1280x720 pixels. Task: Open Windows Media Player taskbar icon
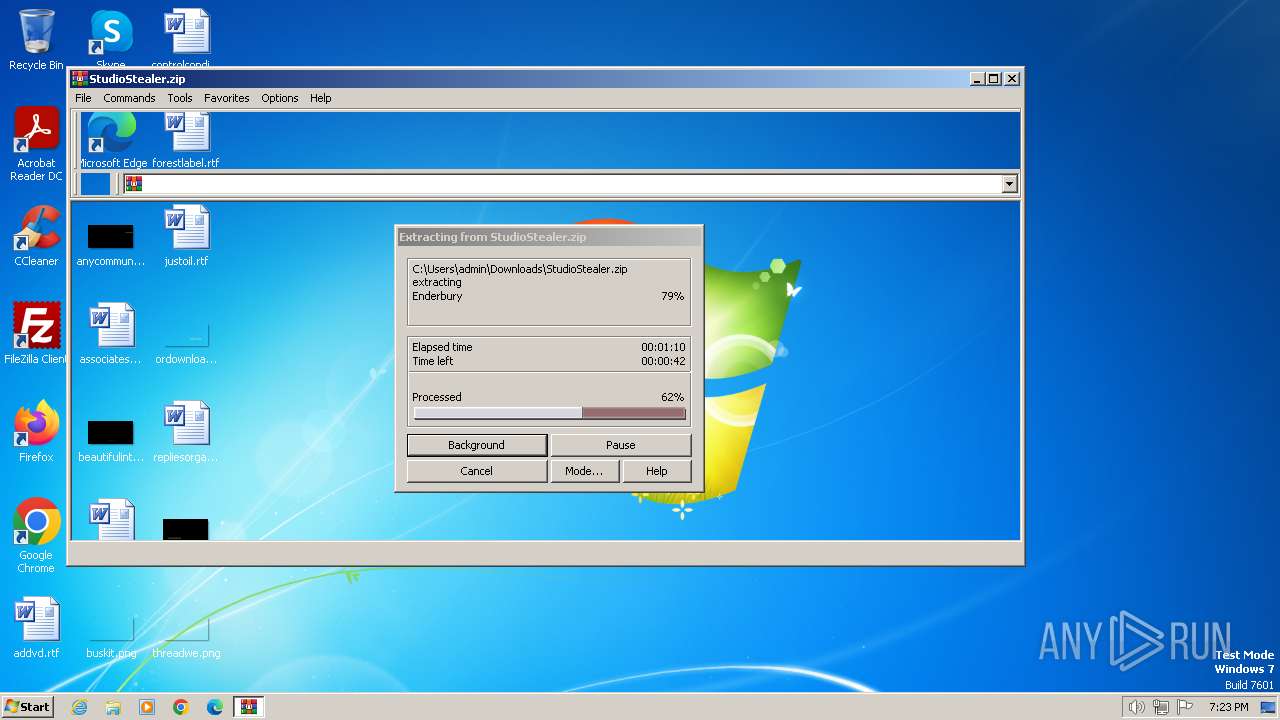[147, 707]
